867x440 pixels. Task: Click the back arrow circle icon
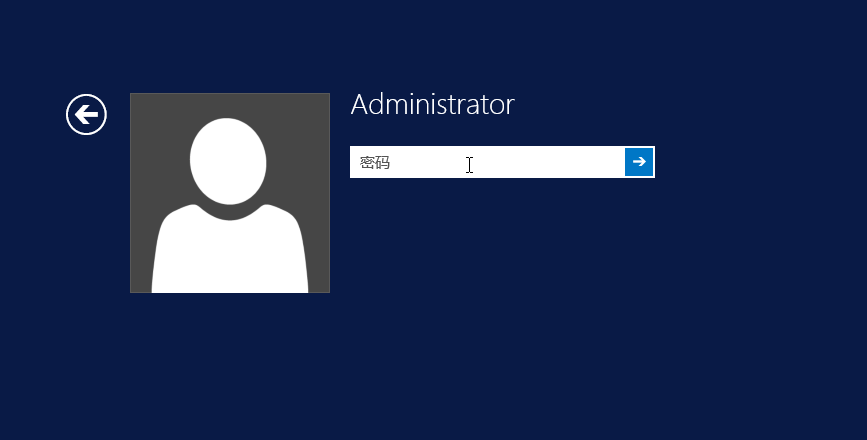[86, 114]
